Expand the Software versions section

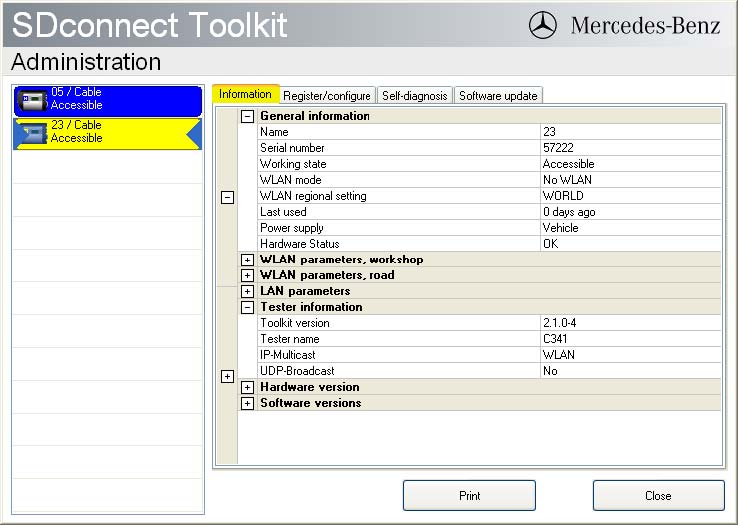pos(247,404)
